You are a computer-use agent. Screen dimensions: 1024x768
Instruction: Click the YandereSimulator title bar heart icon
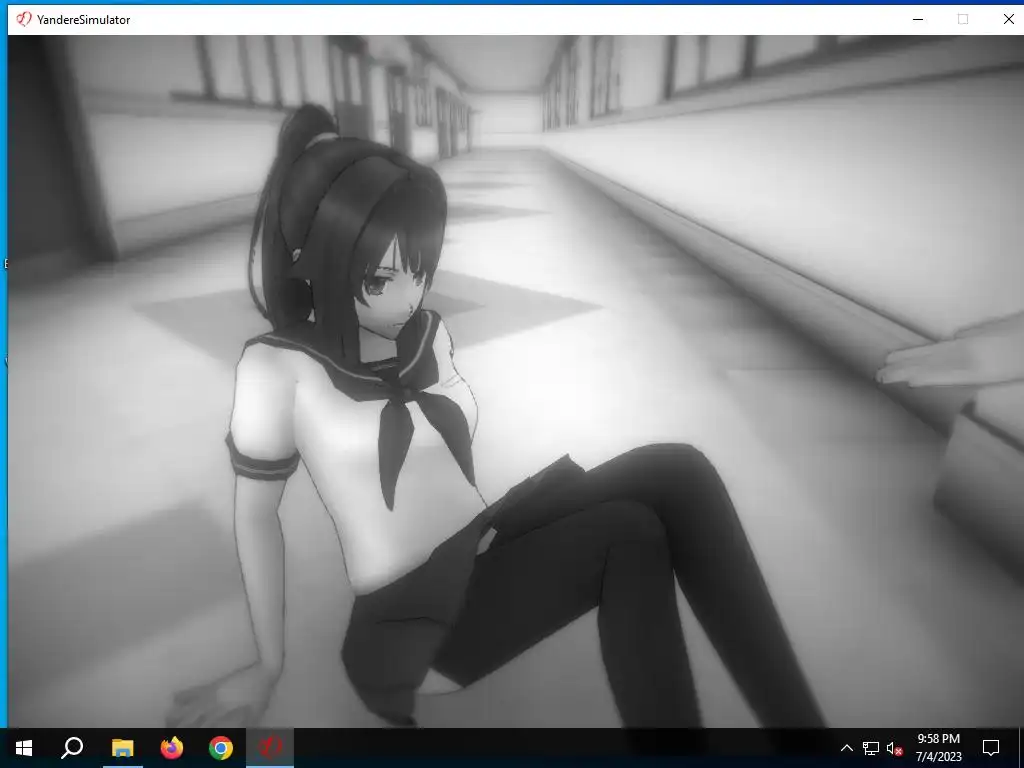(24, 19)
